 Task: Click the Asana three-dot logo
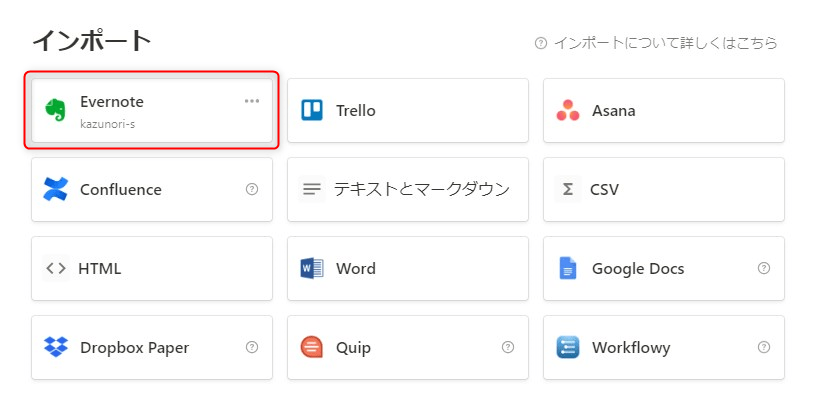coord(568,110)
